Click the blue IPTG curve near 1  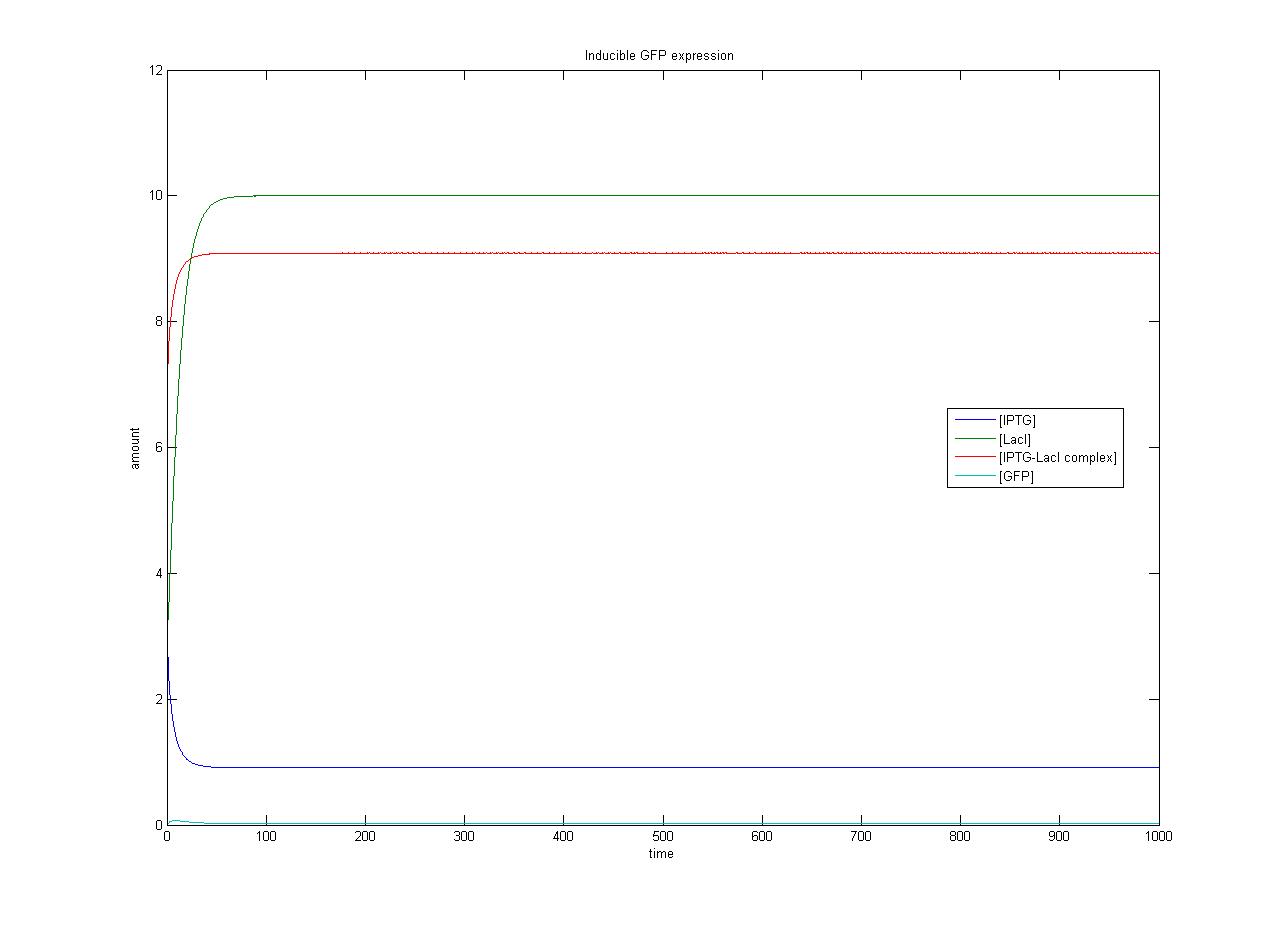pos(600,767)
